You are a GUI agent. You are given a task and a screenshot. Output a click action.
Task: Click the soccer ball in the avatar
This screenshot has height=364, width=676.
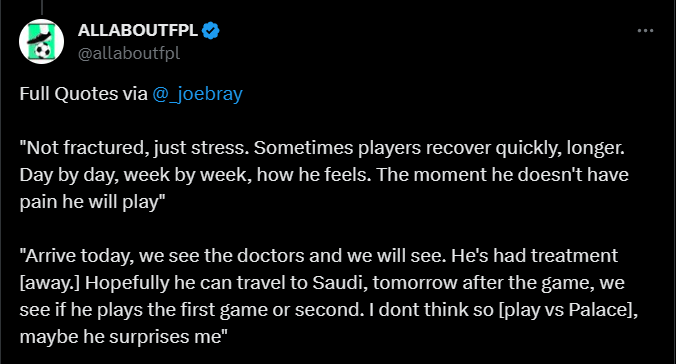(x=43, y=52)
